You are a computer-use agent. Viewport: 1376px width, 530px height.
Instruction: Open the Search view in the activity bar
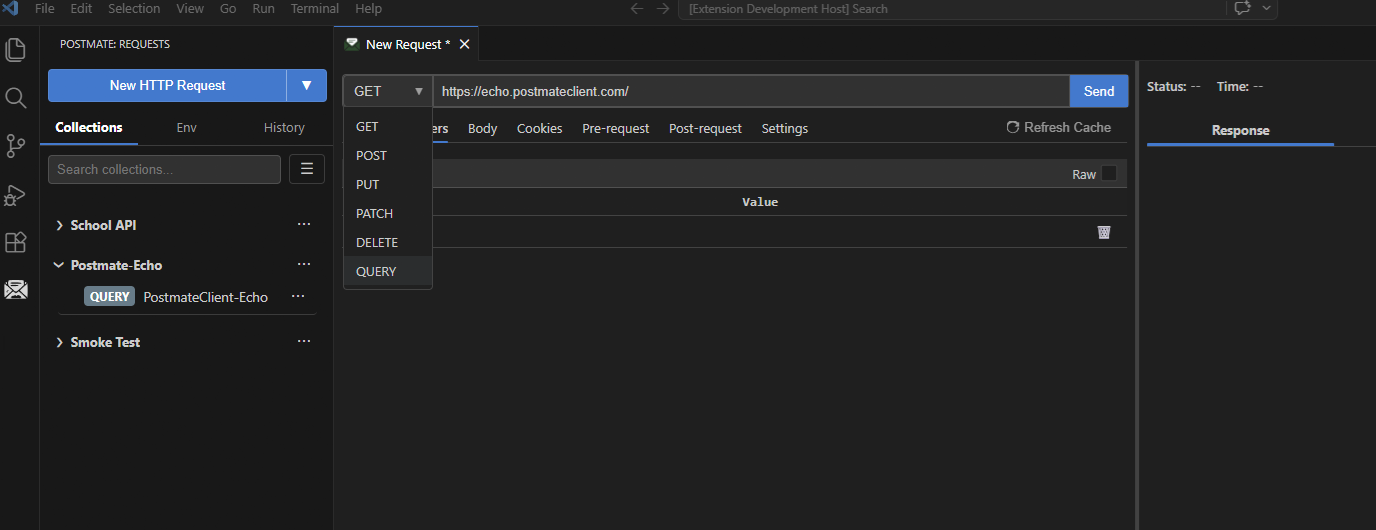point(16,97)
